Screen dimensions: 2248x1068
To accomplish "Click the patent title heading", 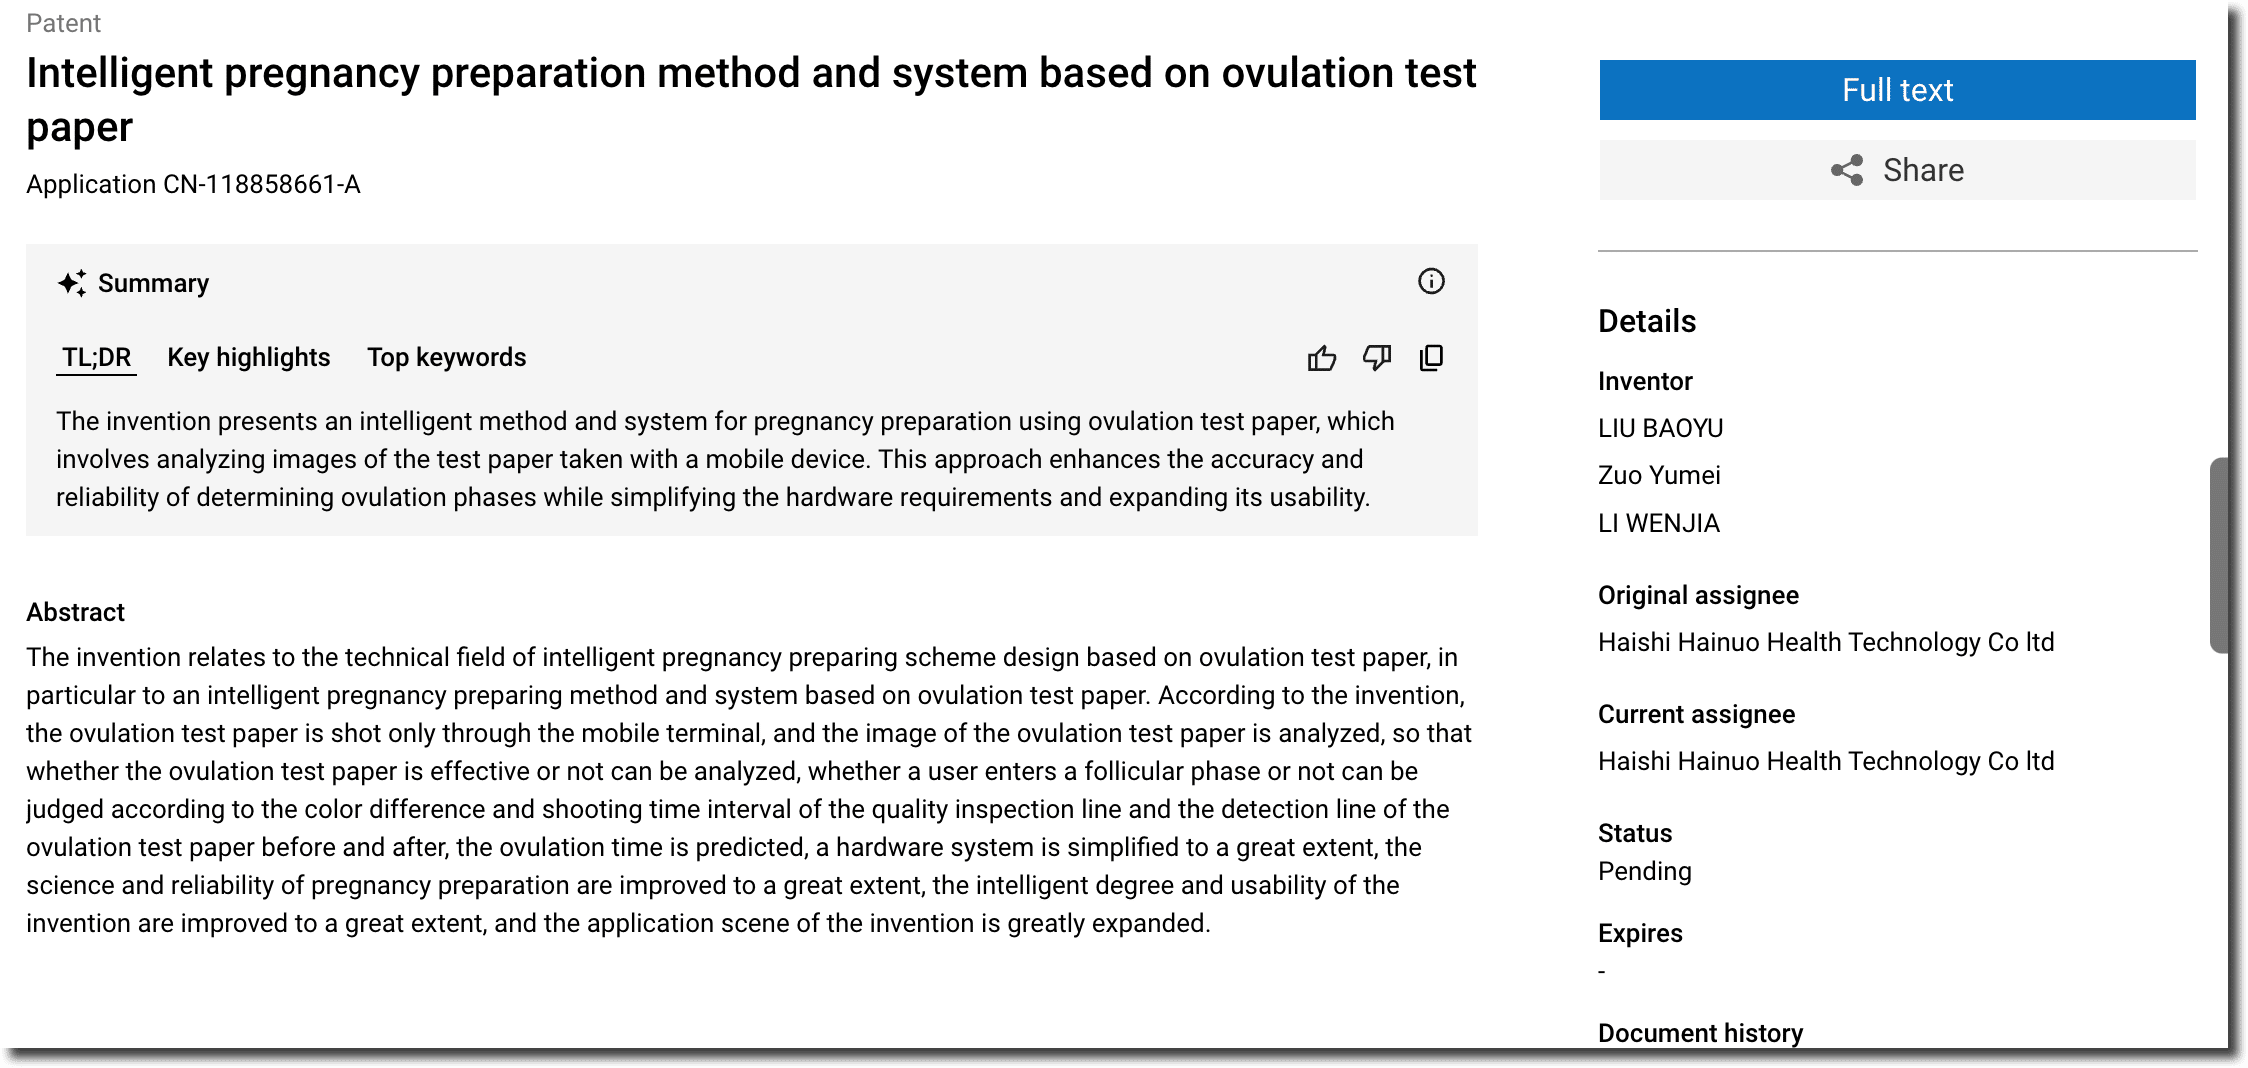I will tap(751, 100).
